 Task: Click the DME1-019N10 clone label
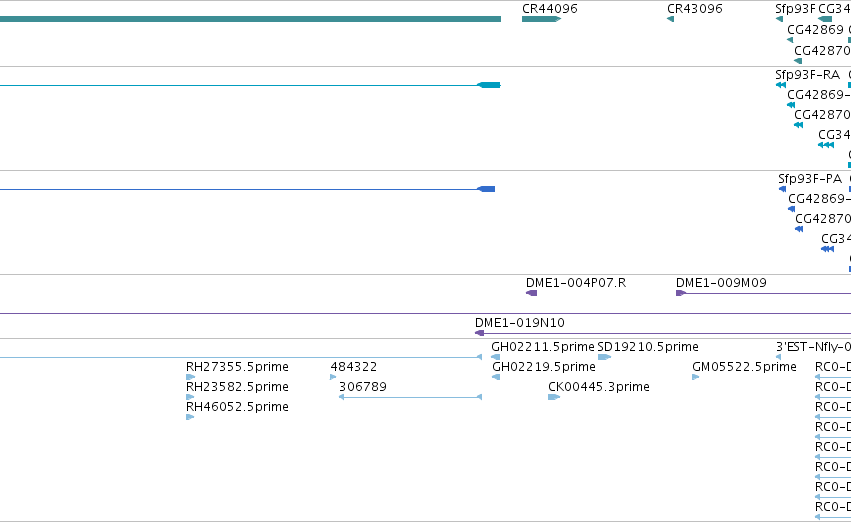520,323
